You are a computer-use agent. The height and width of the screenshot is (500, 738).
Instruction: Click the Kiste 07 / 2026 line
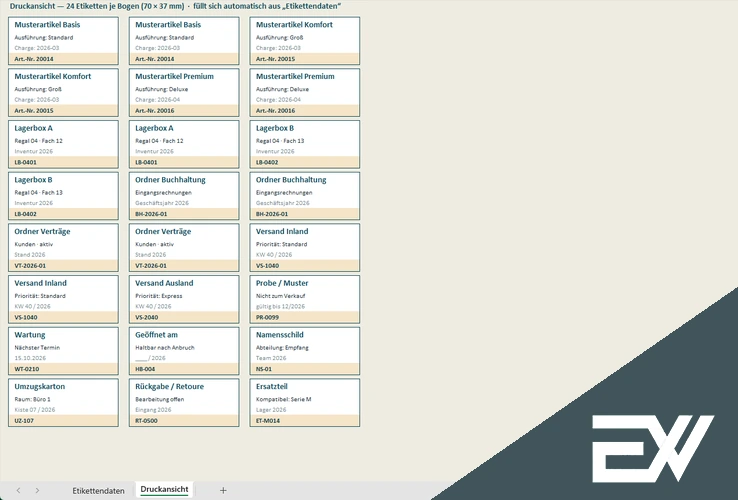(x=35, y=410)
